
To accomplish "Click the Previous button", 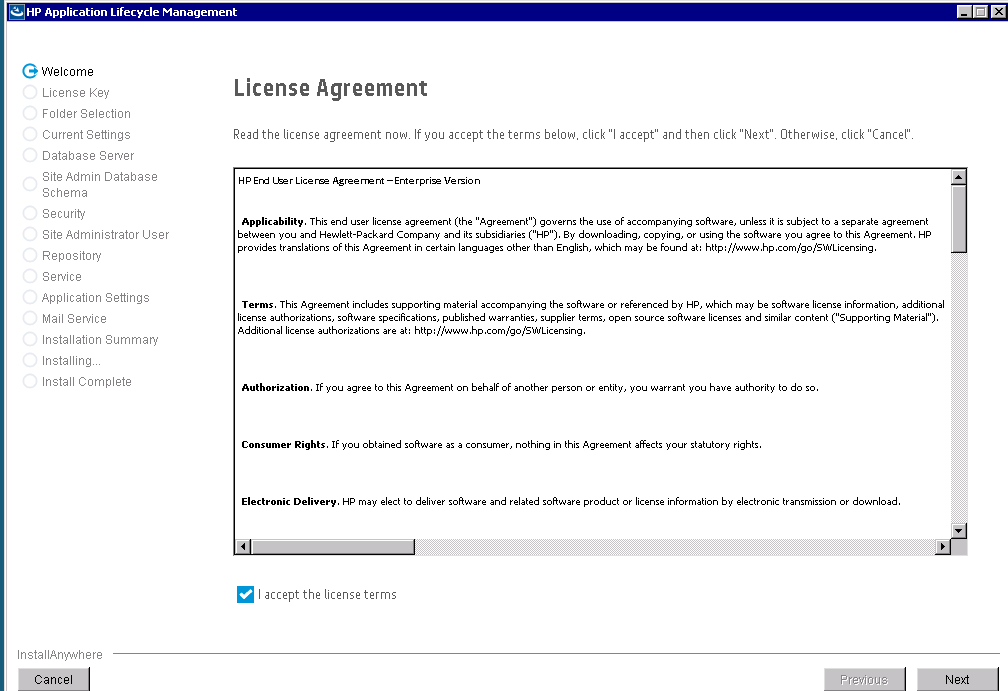I will (x=864, y=679).
